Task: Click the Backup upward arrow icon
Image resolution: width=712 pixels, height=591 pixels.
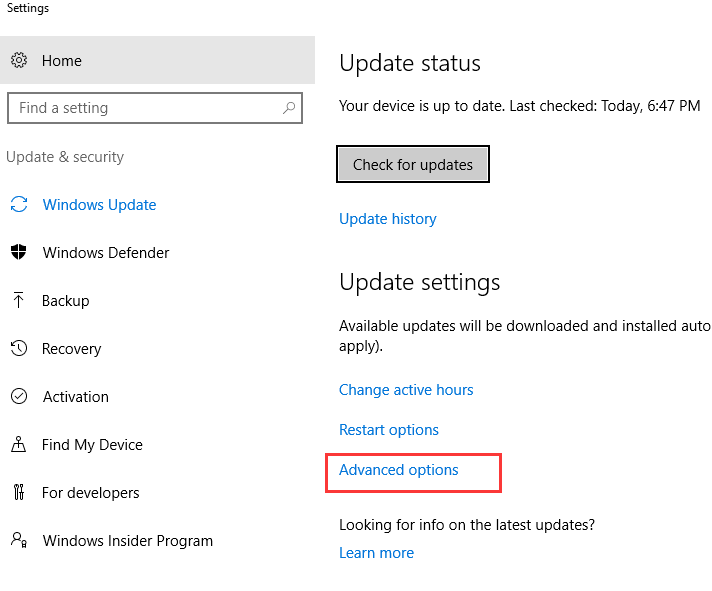Action: pyautogui.click(x=19, y=301)
